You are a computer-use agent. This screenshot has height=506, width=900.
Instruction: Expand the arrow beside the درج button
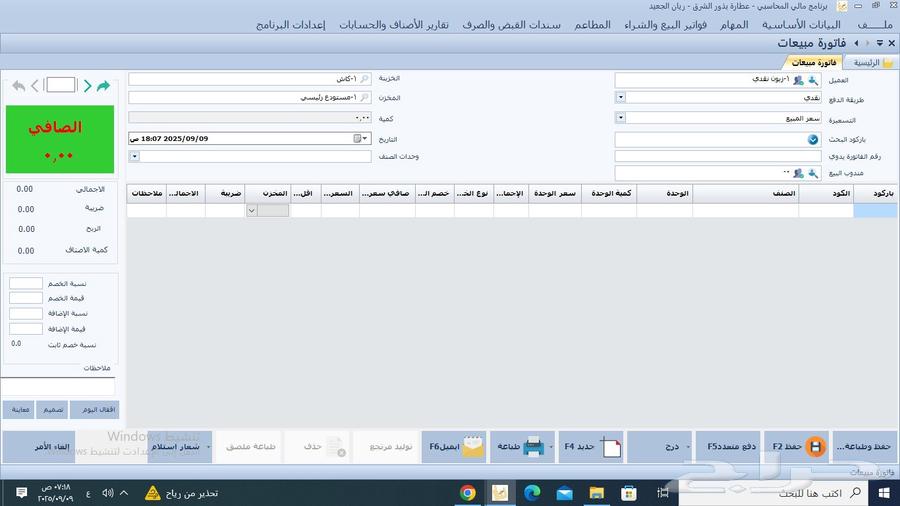point(688,446)
